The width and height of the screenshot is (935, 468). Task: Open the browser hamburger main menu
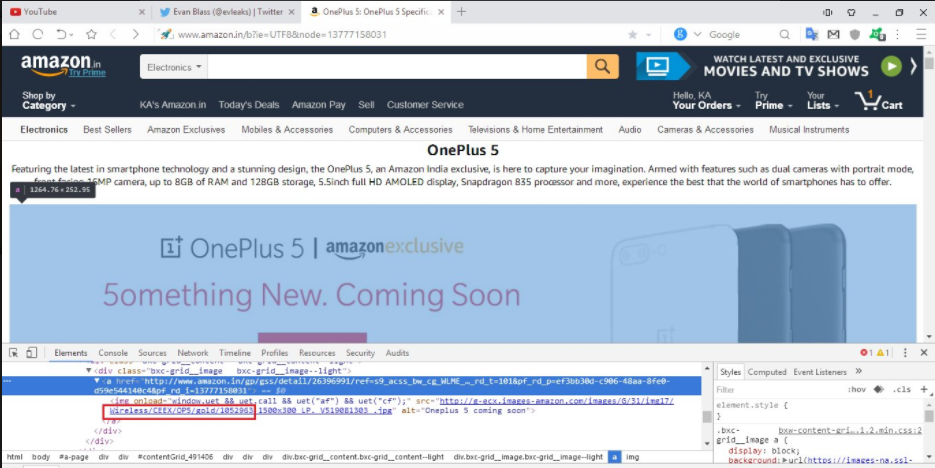click(921, 35)
